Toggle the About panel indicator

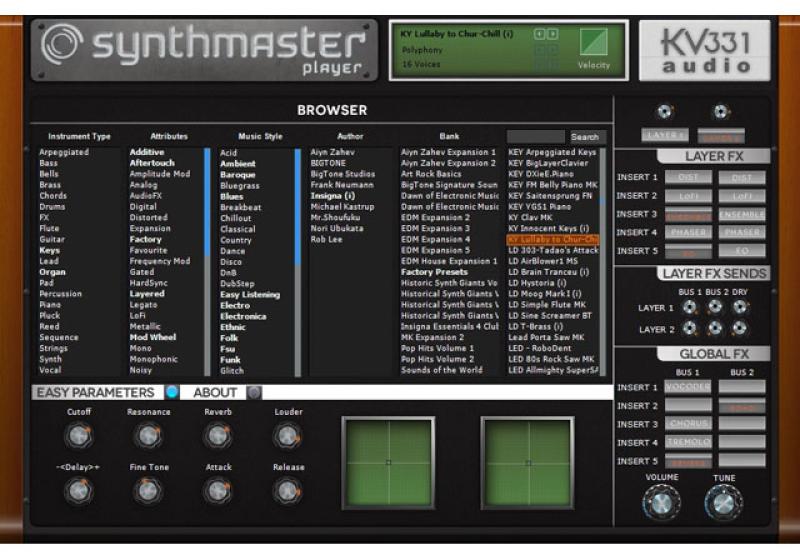(254, 392)
